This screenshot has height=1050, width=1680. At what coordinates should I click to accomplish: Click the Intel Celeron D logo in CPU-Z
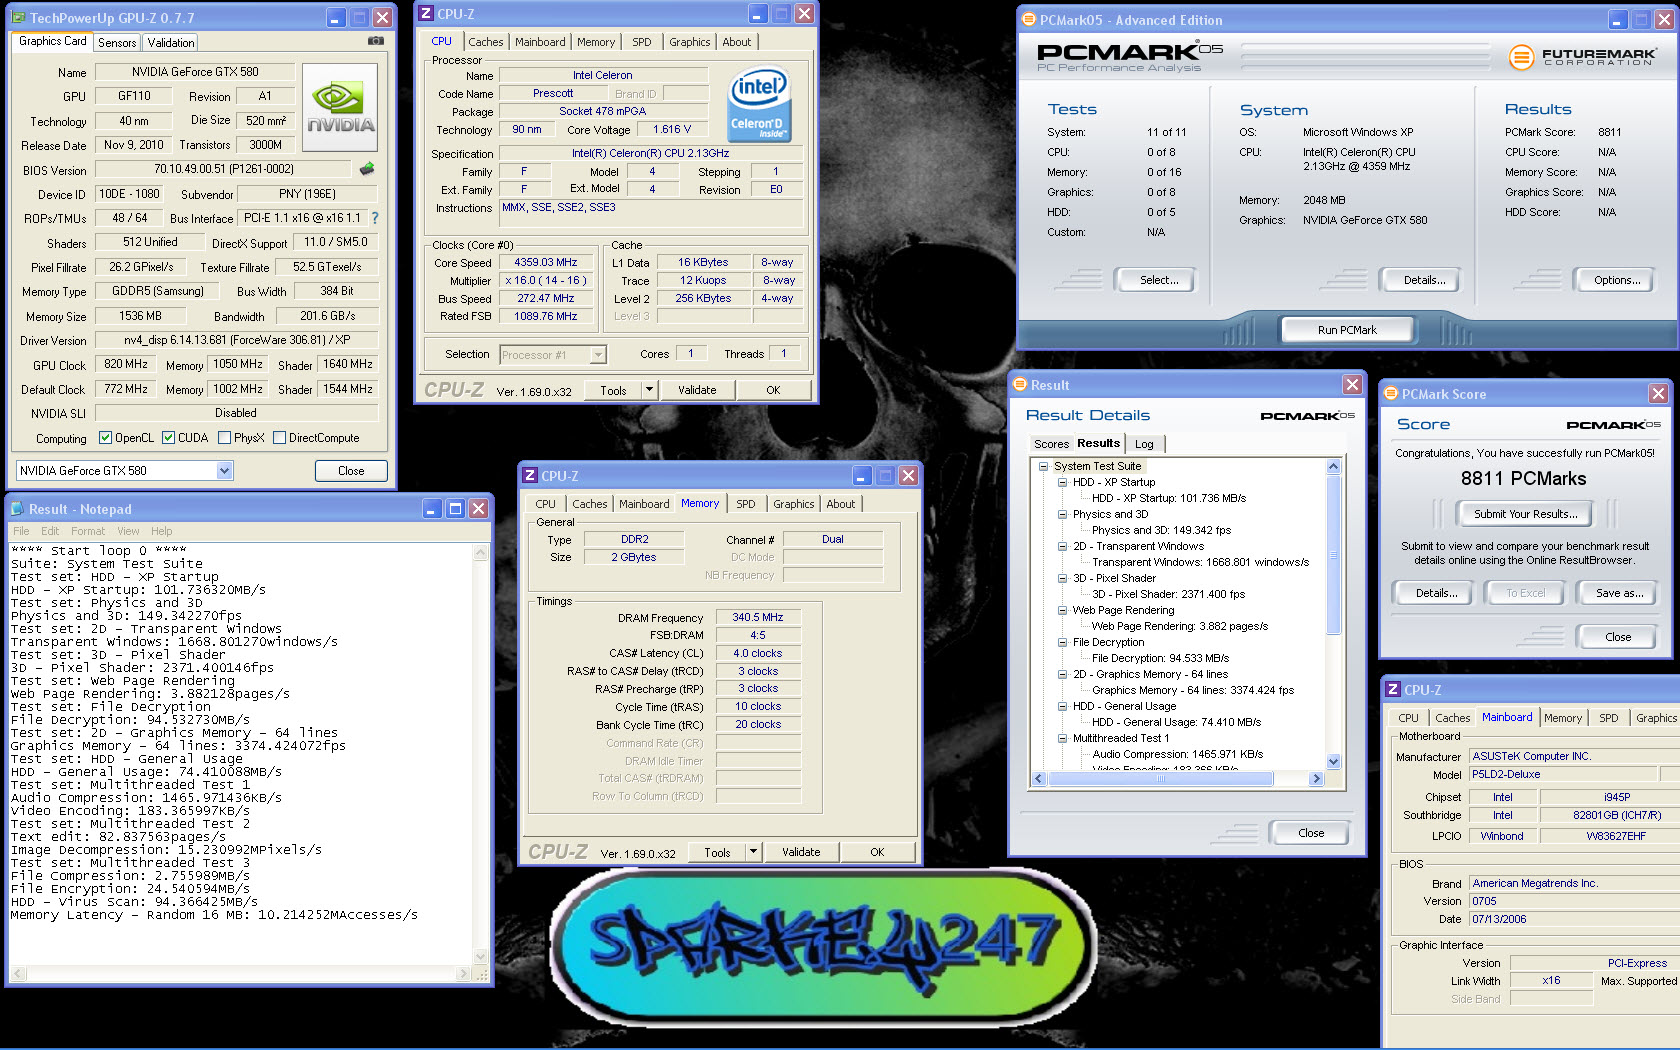(758, 104)
